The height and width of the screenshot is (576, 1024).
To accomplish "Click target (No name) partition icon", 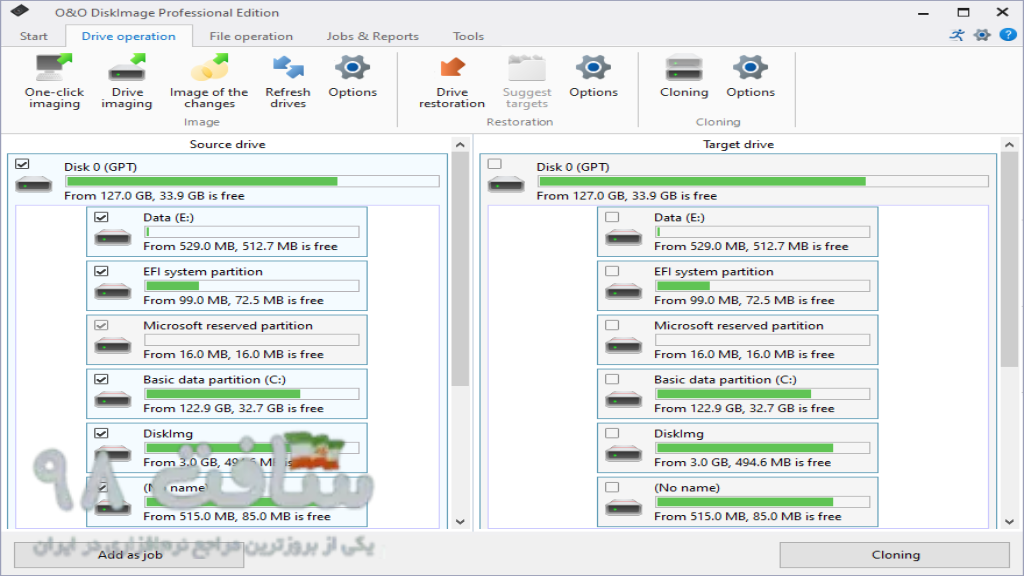I will point(623,507).
